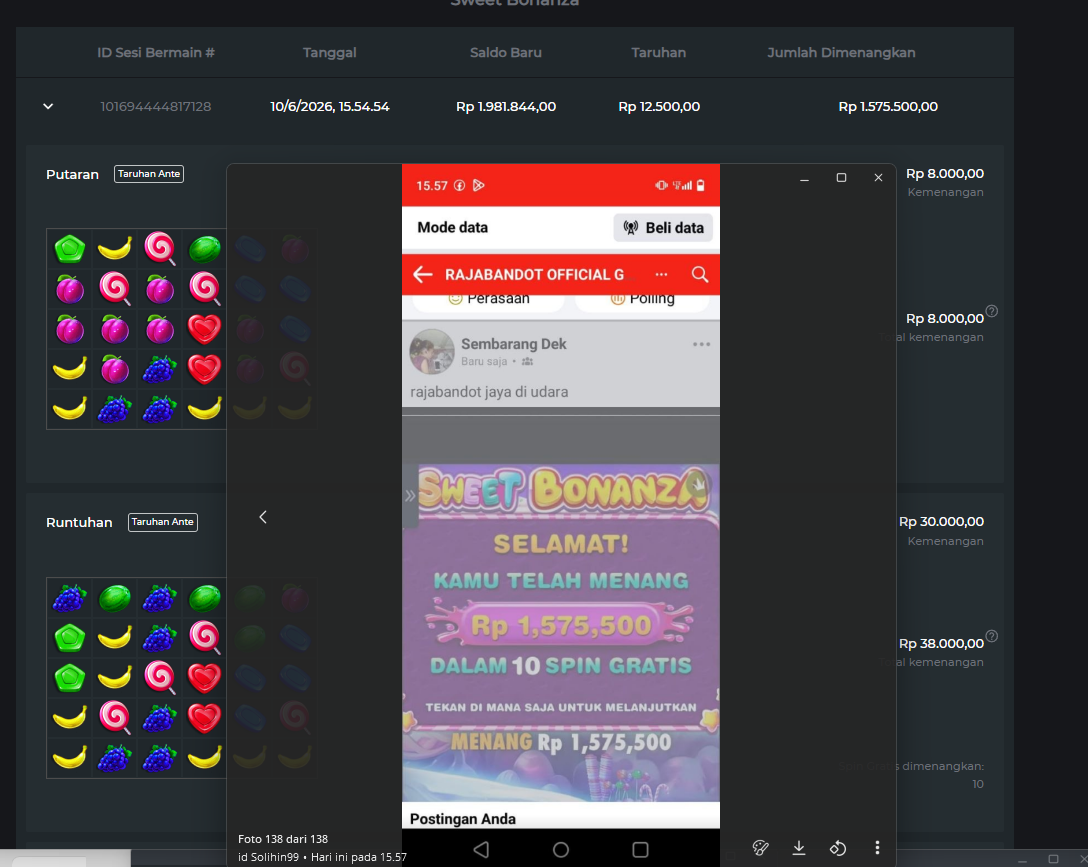This screenshot has width=1088, height=867.
Task: Close the photo viewer window
Action: click(x=878, y=178)
